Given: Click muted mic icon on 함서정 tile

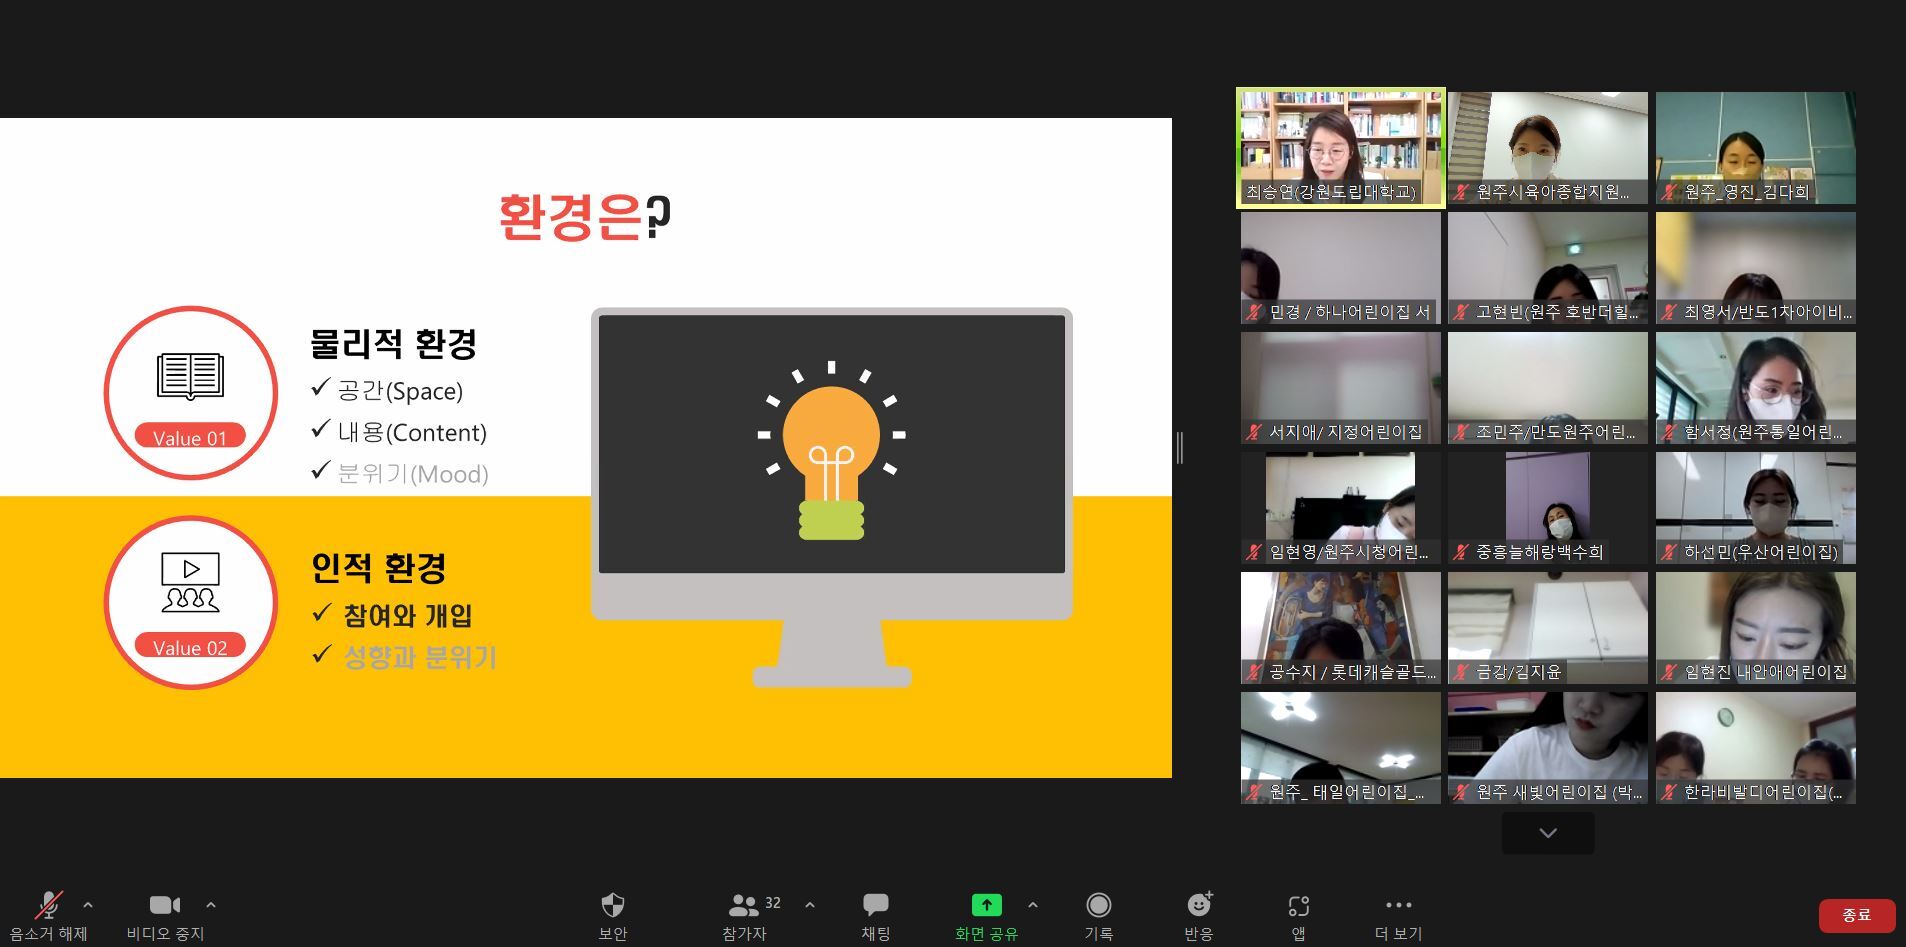Looking at the screenshot, I should coord(1669,432).
